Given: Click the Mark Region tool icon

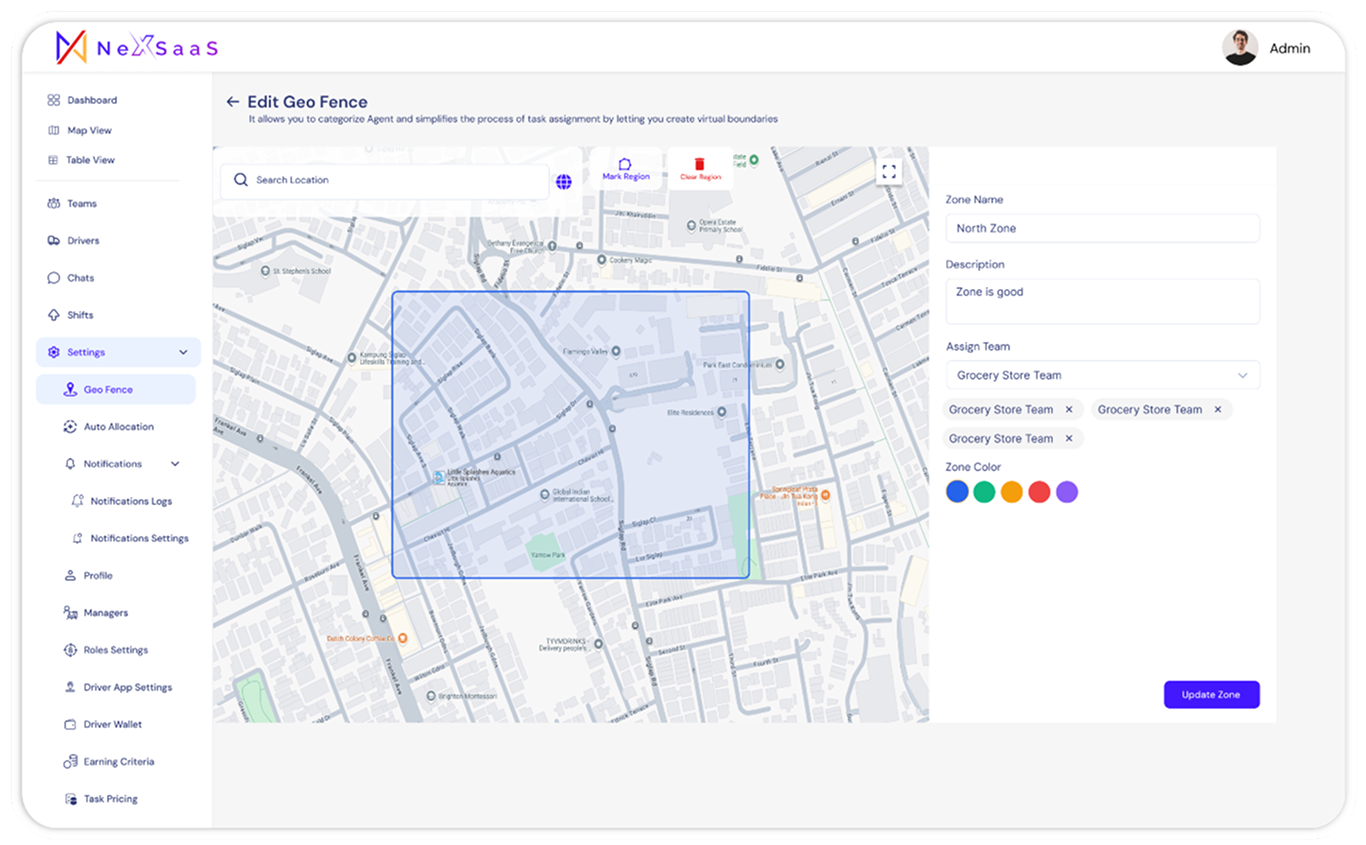Looking at the screenshot, I should pos(625,164).
